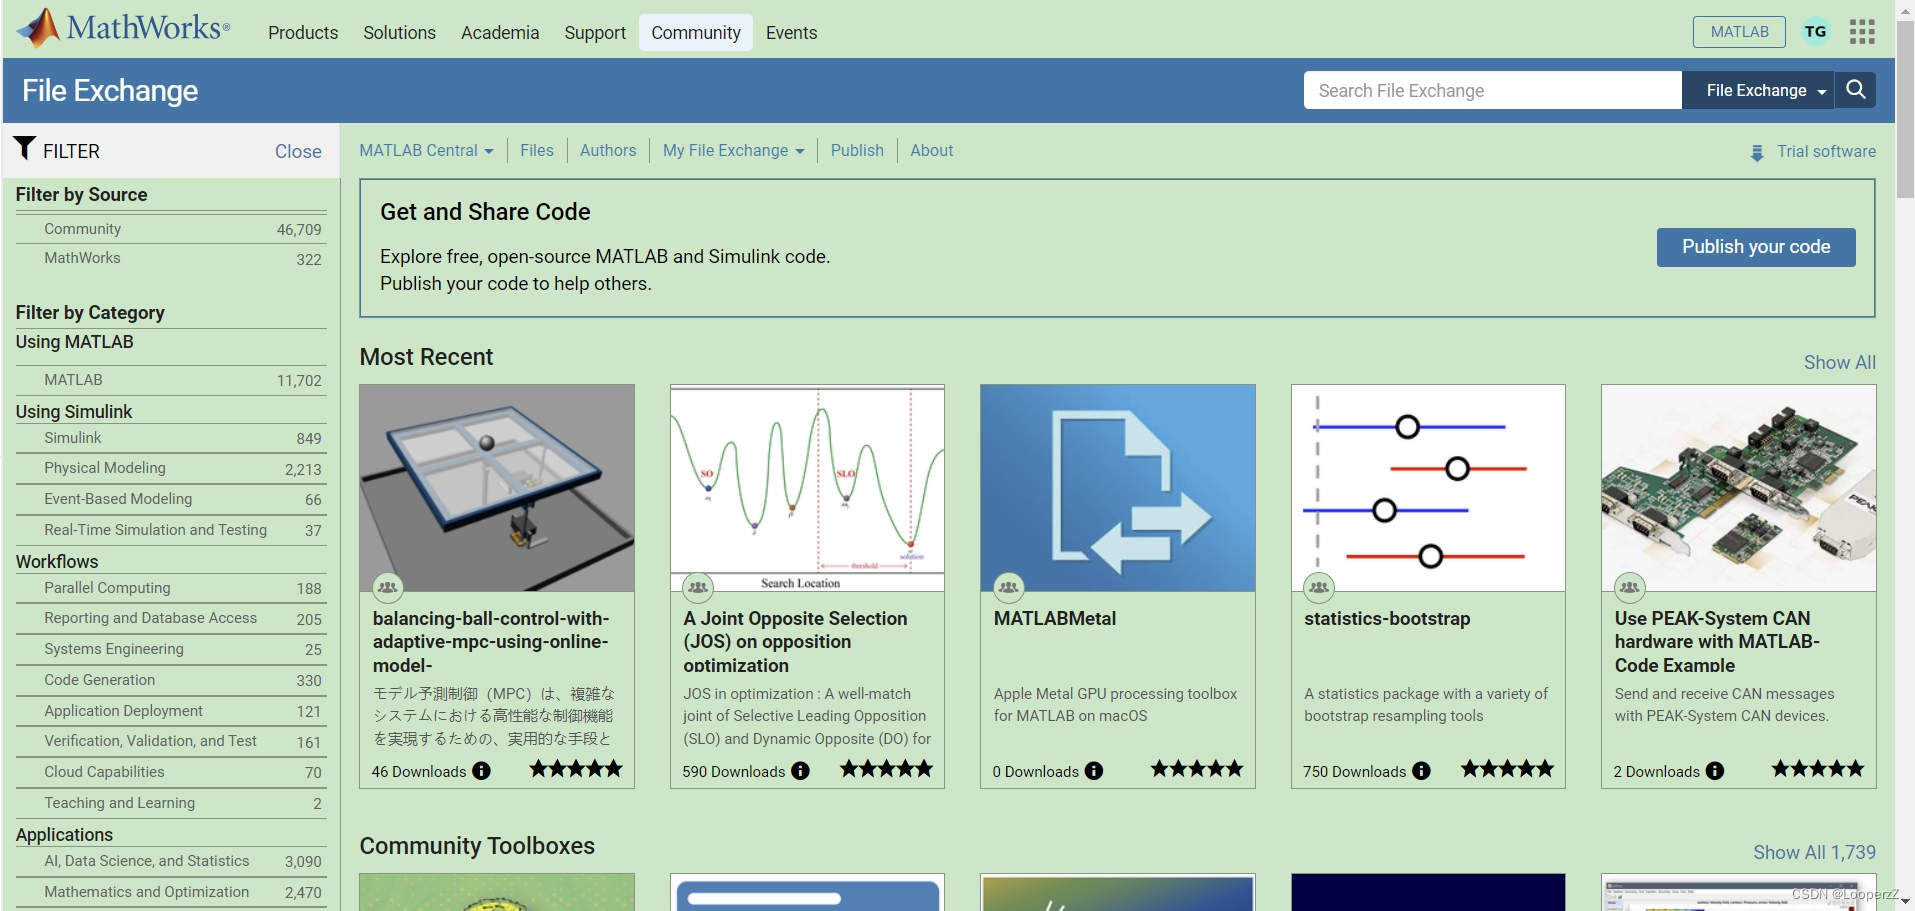This screenshot has height=911, width=1915.
Task: Open the MATLAB Central dropdown
Action: (x=427, y=151)
